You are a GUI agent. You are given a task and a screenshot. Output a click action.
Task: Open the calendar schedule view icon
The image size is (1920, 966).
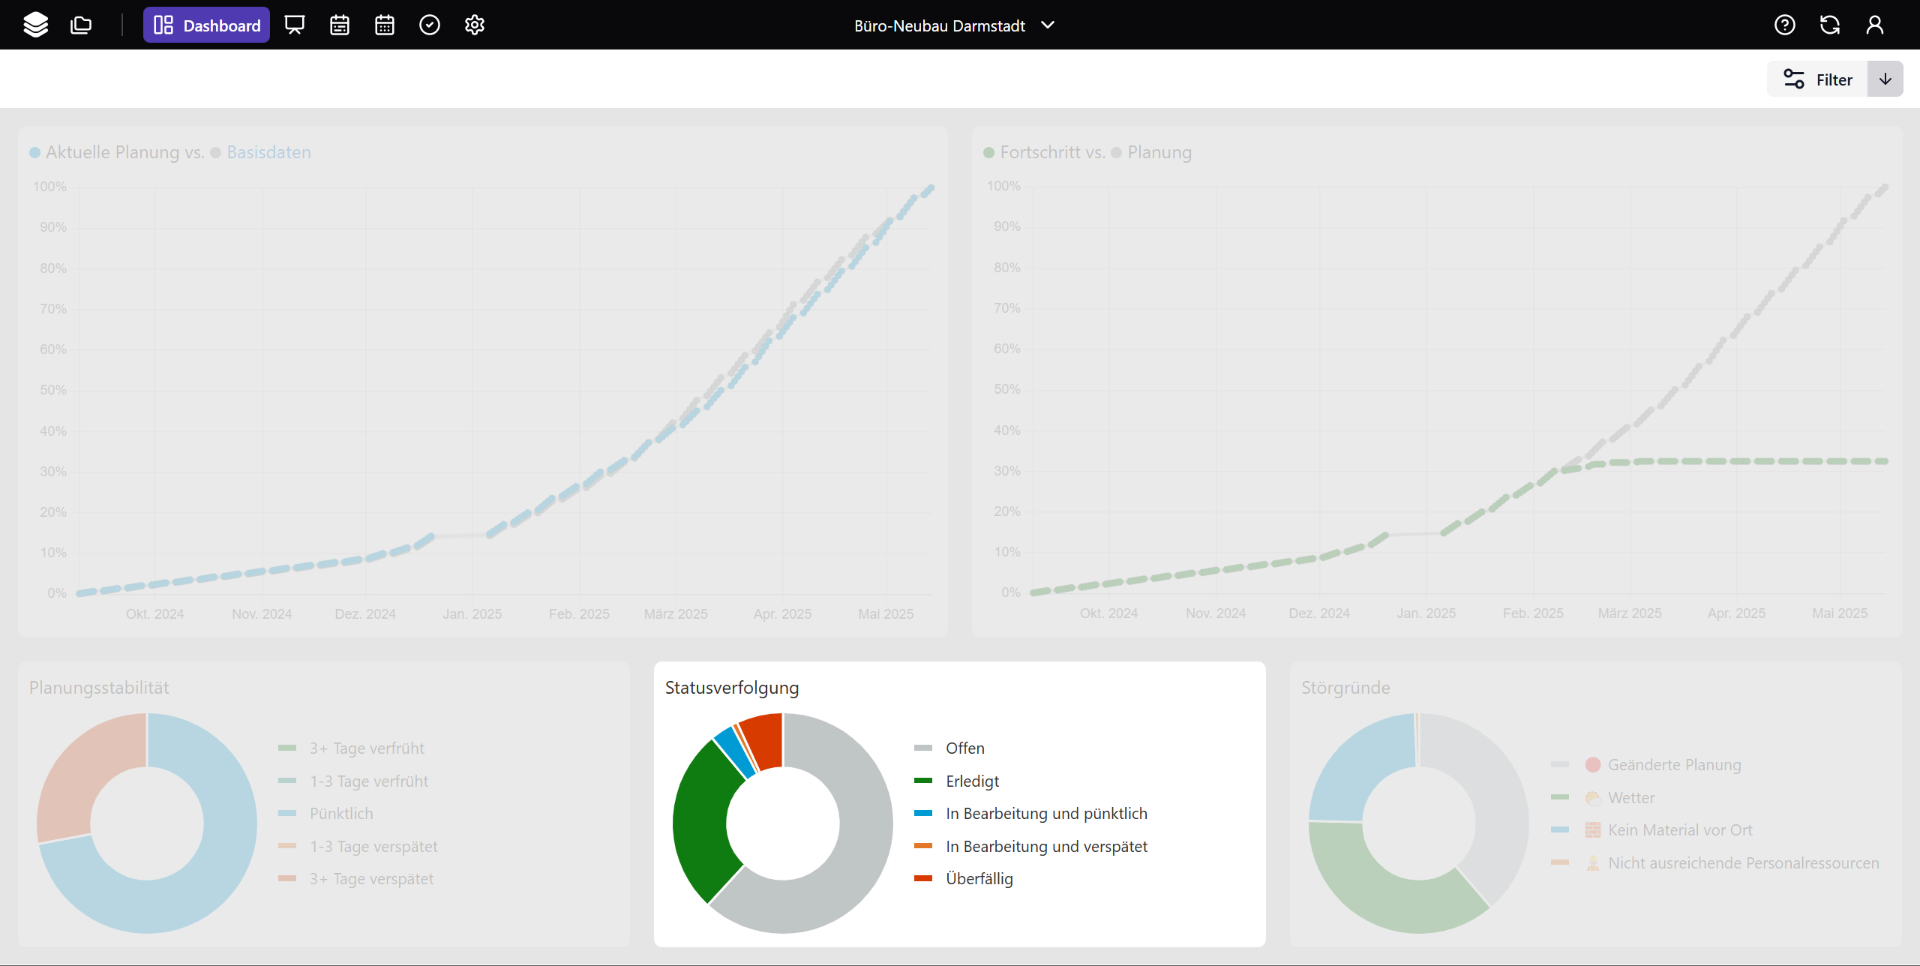click(x=340, y=25)
